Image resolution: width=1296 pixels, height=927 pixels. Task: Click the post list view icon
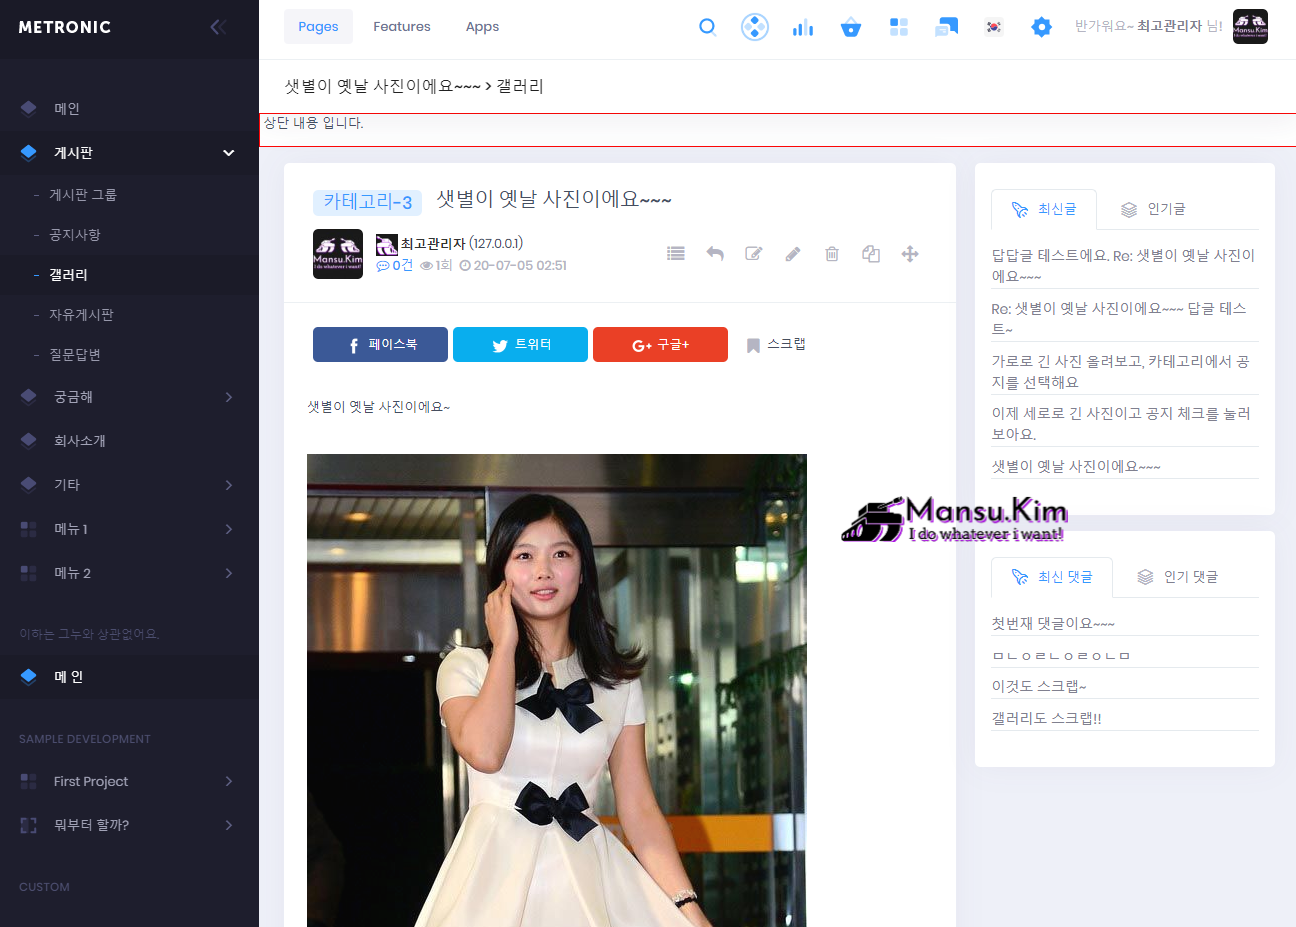pyautogui.click(x=676, y=254)
